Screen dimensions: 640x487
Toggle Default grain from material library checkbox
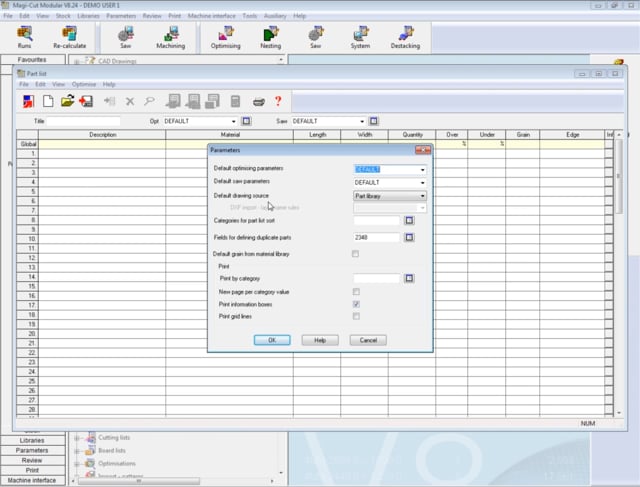(x=356, y=254)
